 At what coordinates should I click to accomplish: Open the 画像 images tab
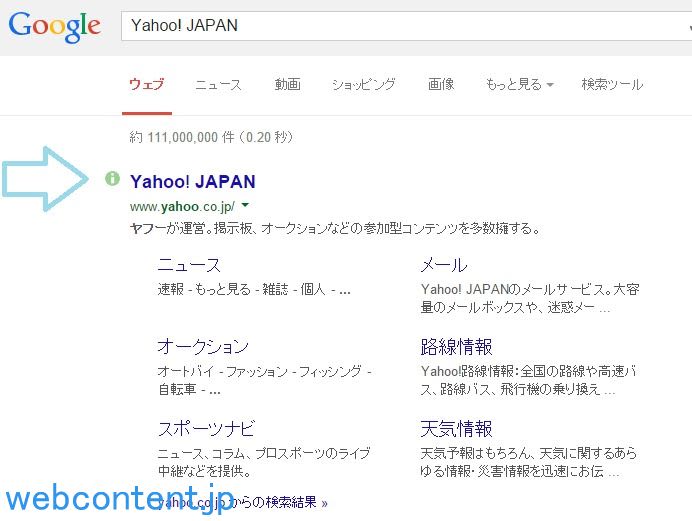point(441,85)
